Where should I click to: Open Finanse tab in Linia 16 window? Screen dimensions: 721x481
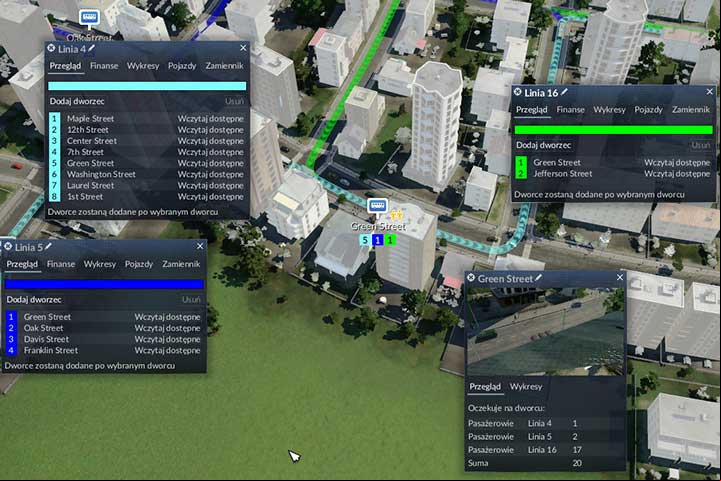click(571, 109)
